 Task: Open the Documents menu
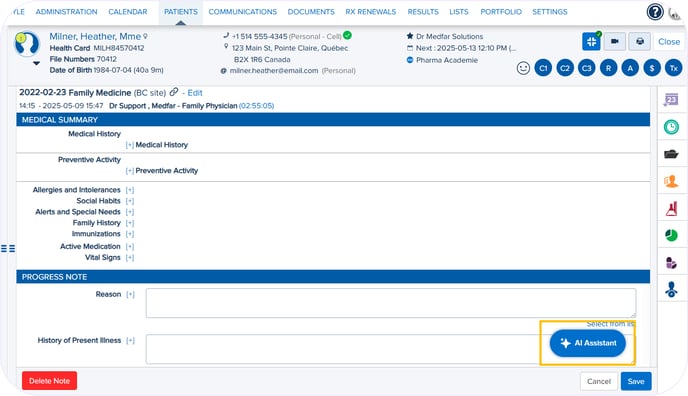[x=311, y=12]
